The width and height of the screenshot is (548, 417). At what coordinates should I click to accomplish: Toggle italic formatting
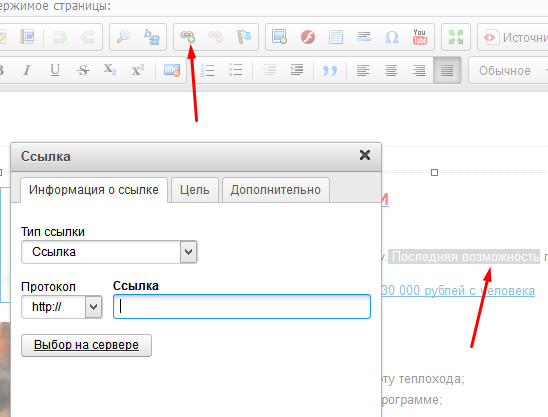tap(27, 70)
